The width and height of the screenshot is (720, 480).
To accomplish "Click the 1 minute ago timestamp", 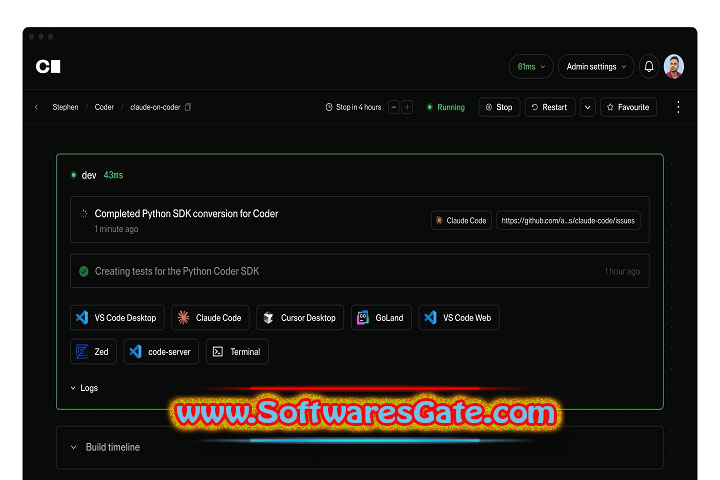I will pos(116,229).
